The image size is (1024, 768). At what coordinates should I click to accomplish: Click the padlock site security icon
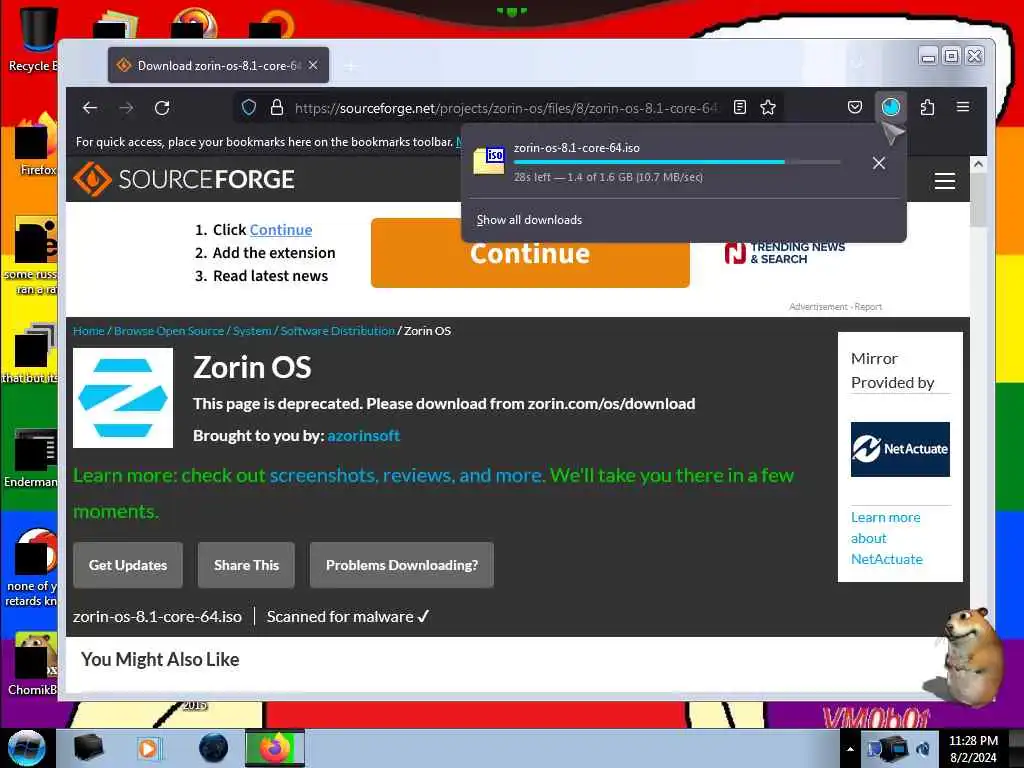click(277, 108)
